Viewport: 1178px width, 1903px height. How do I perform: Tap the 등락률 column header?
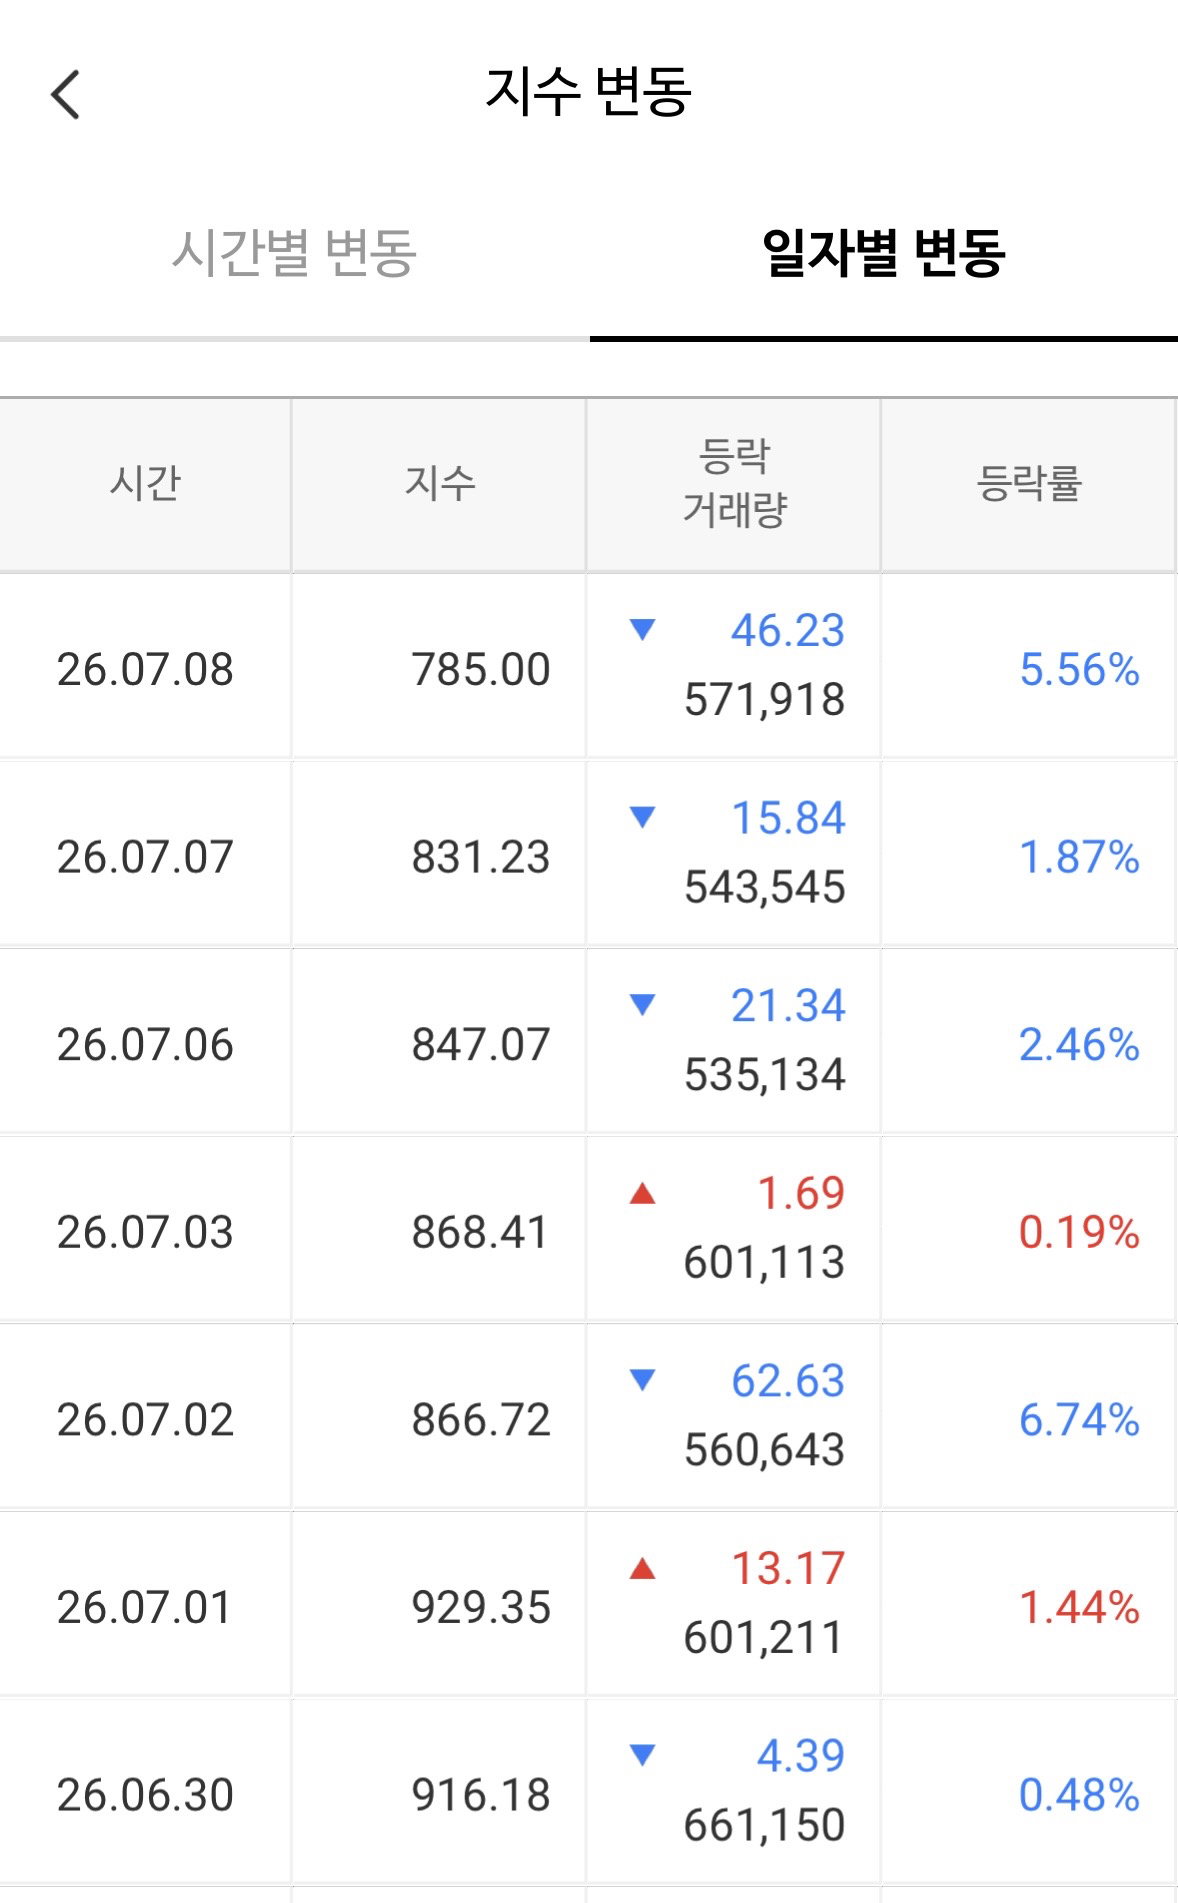(1029, 484)
